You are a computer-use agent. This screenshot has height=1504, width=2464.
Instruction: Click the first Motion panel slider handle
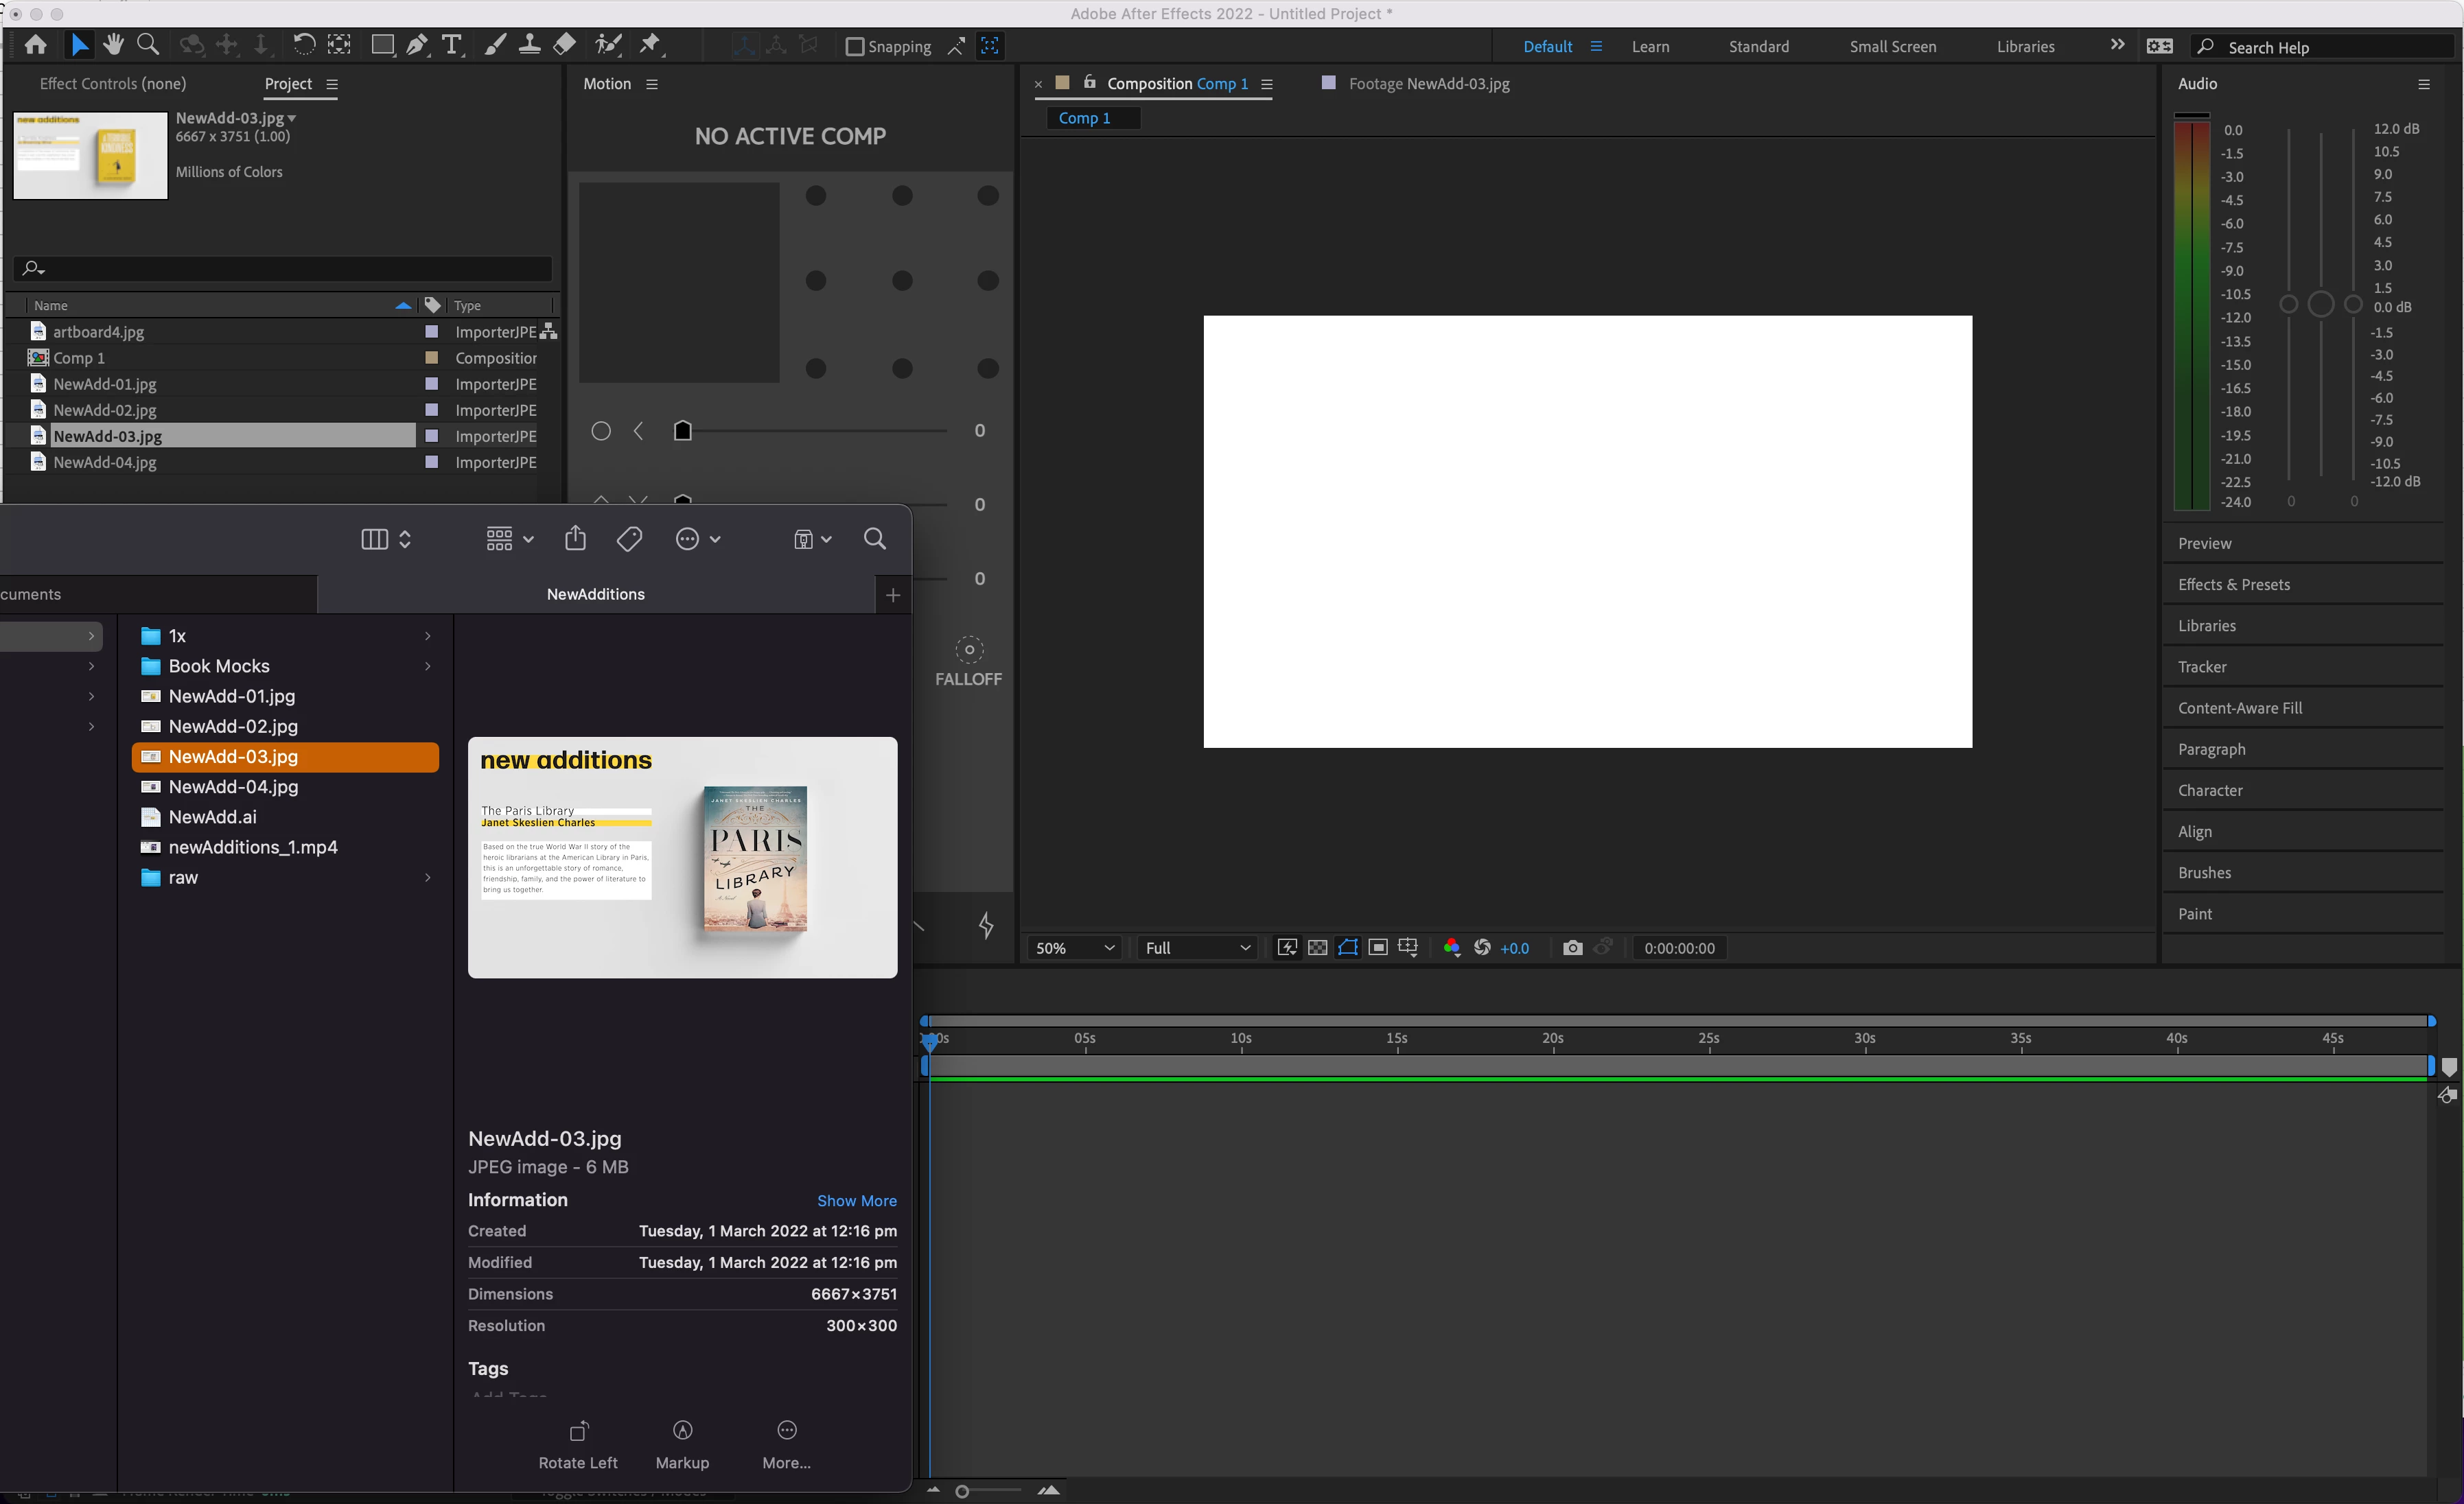(683, 431)
